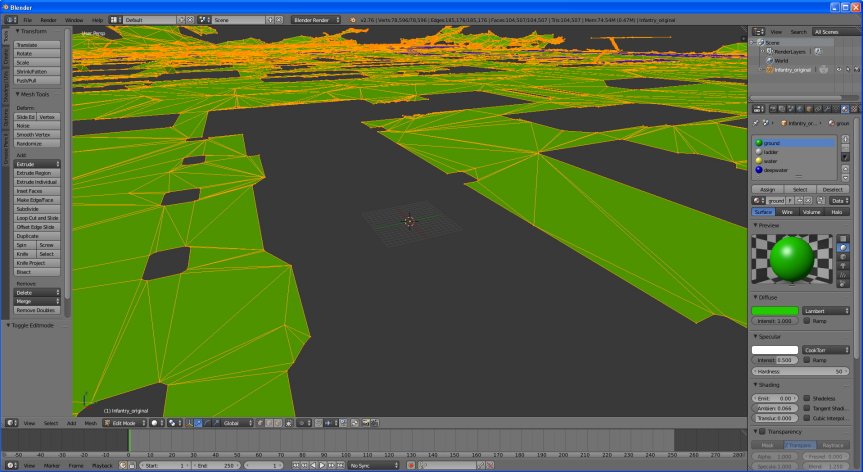Image resolution: width=863 pixels, height=472 pixels.
Task: Click the Assign button
Action: 768,189
